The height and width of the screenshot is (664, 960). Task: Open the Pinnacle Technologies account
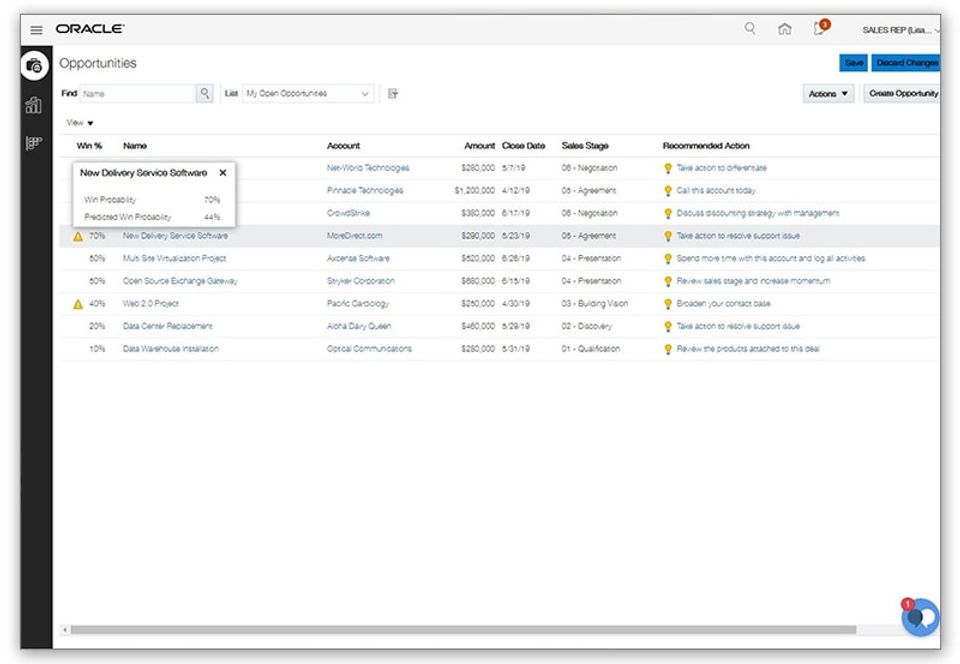[x=365, y=190]
